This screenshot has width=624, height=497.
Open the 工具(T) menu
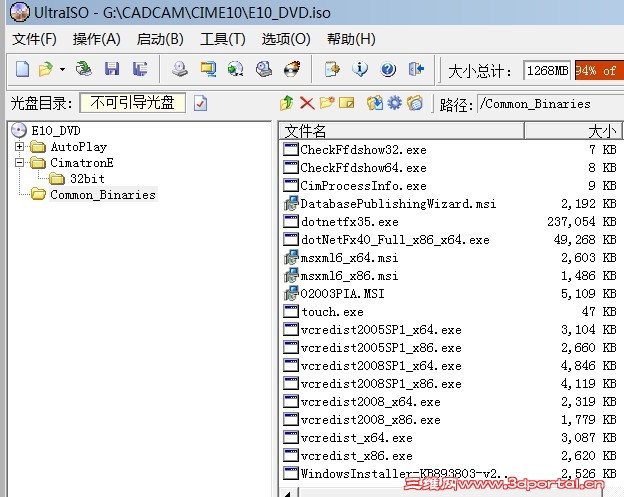click(223, 39)
